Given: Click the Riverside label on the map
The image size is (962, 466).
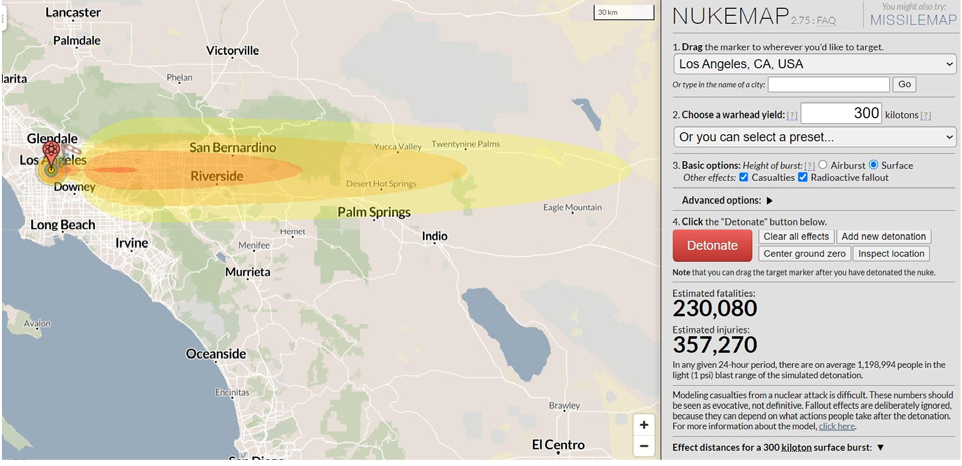Looking at the screenshot, I should (x=217, y=177).
